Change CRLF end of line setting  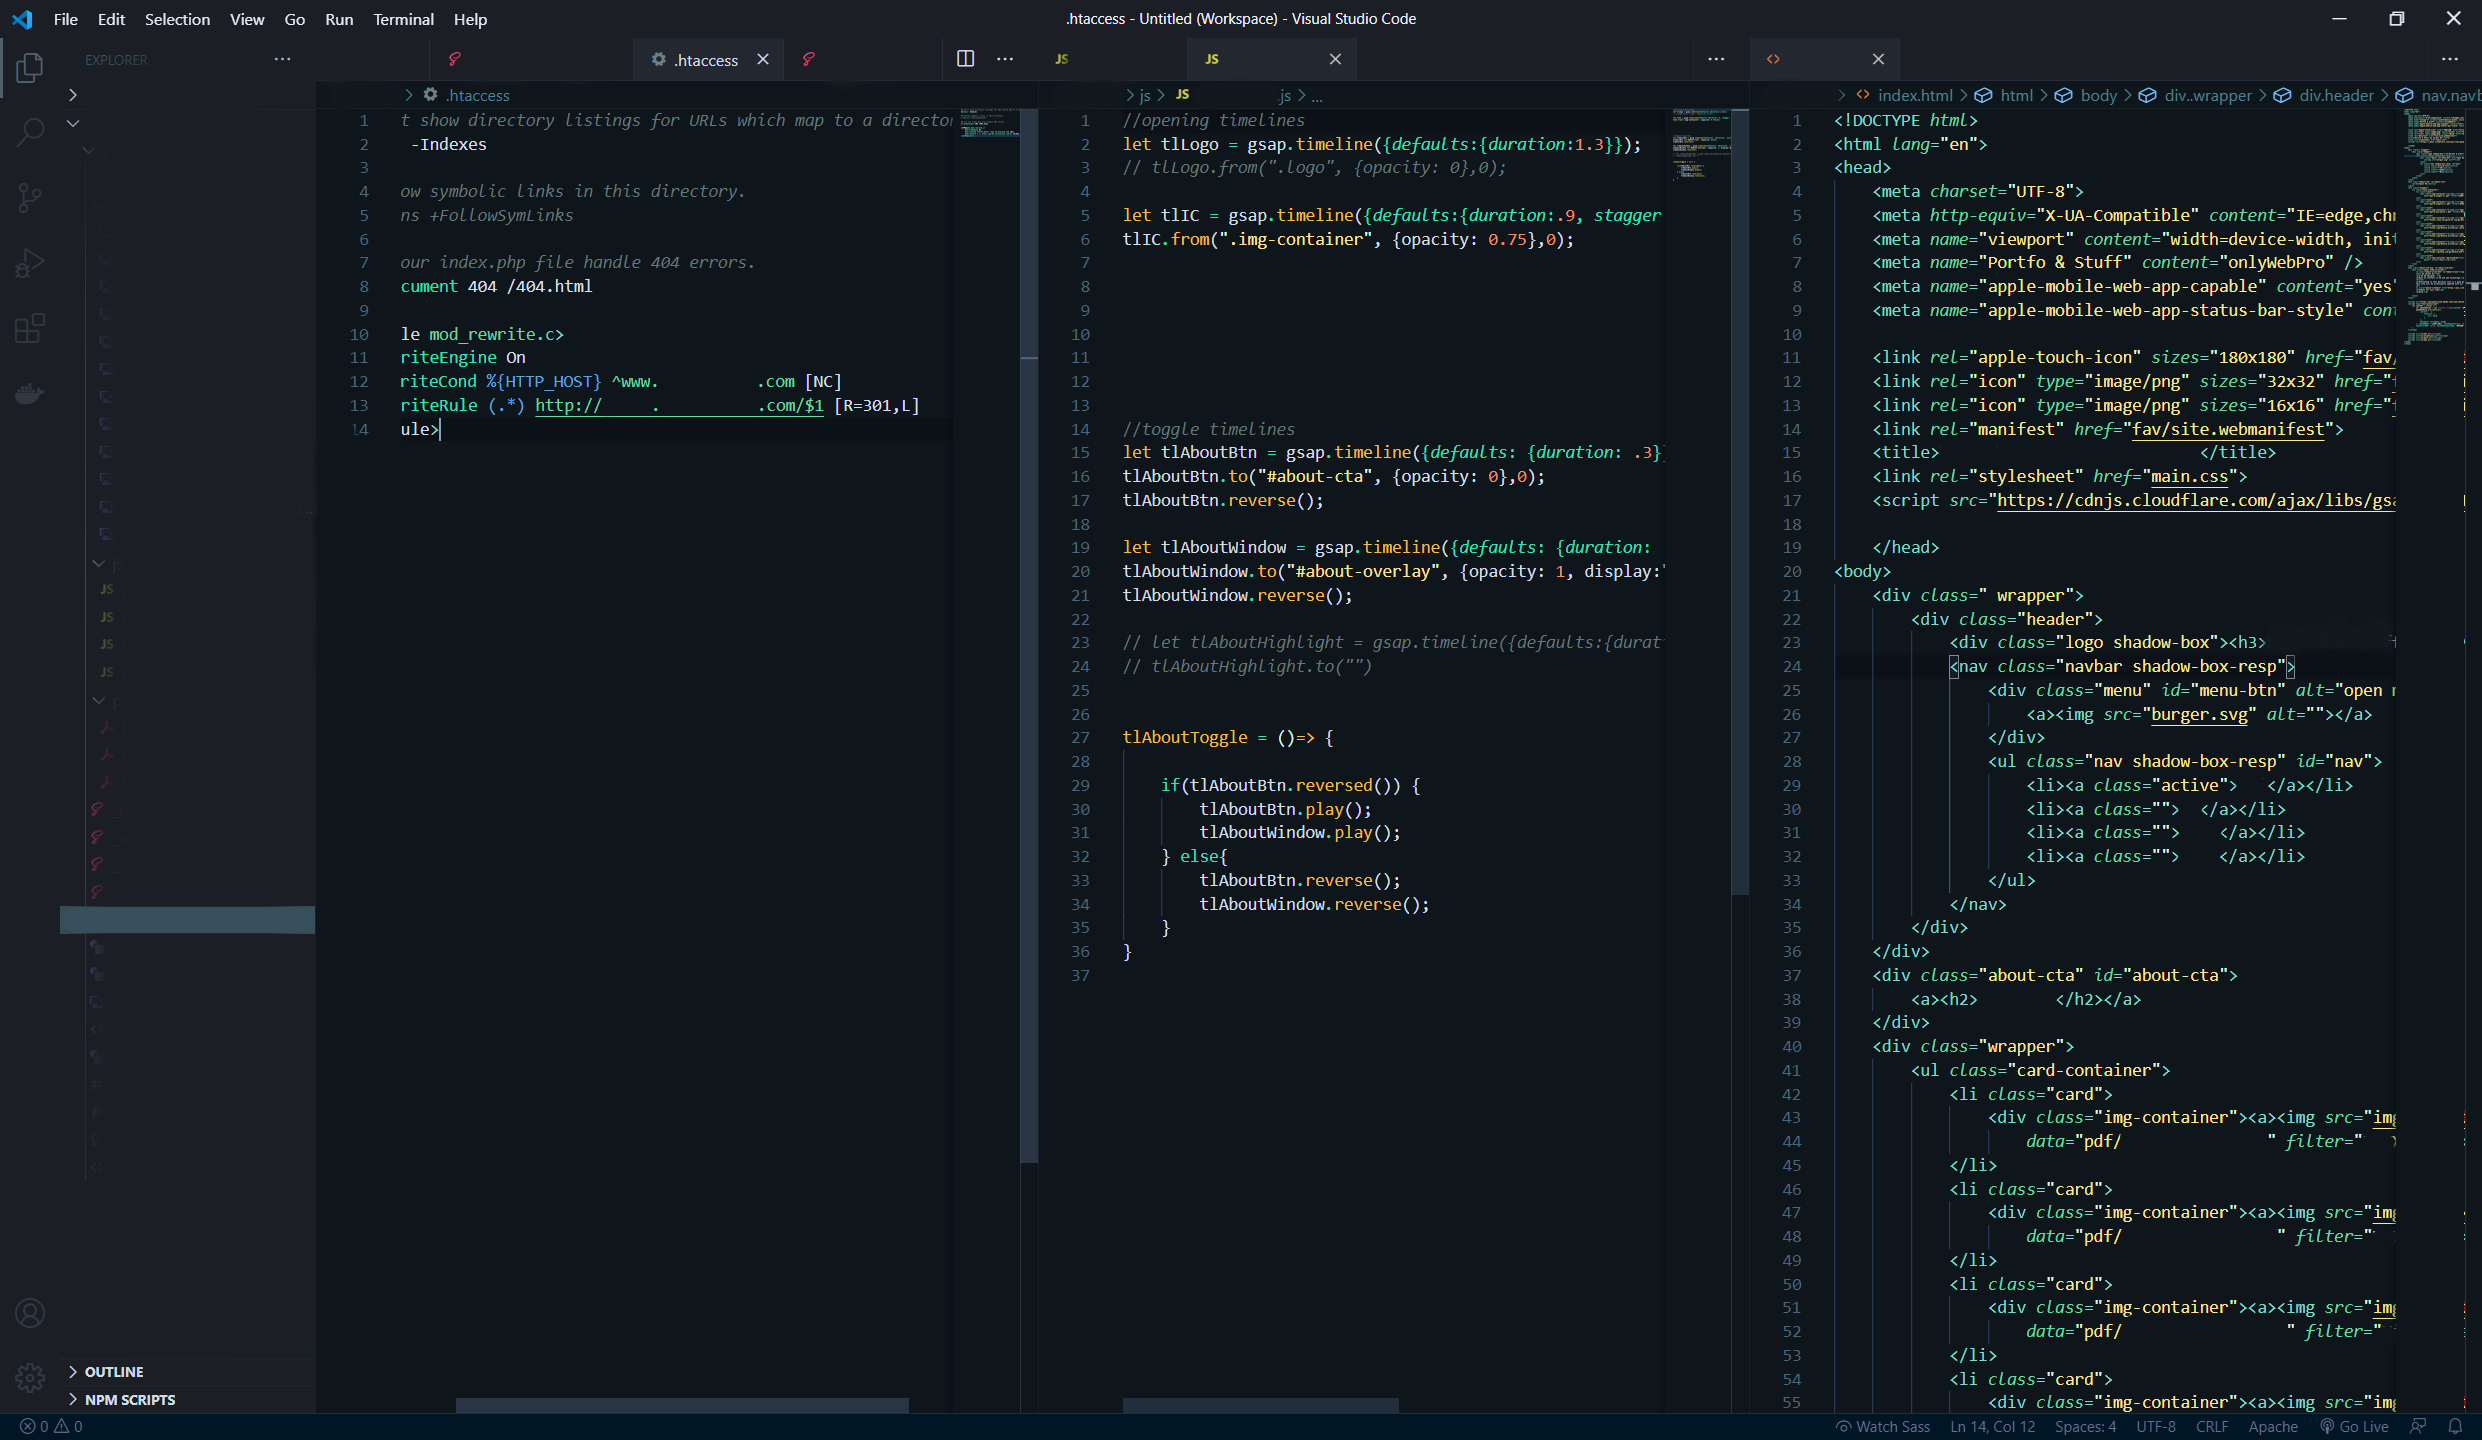(x=2211, y=1427)
